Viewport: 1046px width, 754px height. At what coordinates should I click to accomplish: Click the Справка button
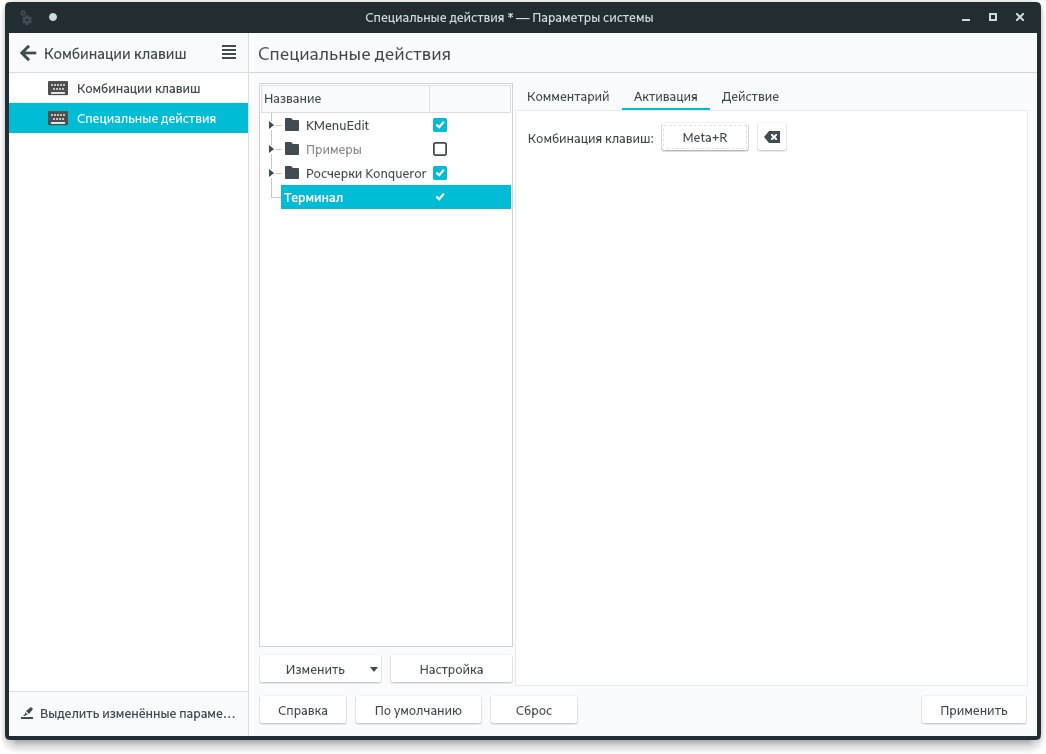pyautogui.click(x=303, y=711)
